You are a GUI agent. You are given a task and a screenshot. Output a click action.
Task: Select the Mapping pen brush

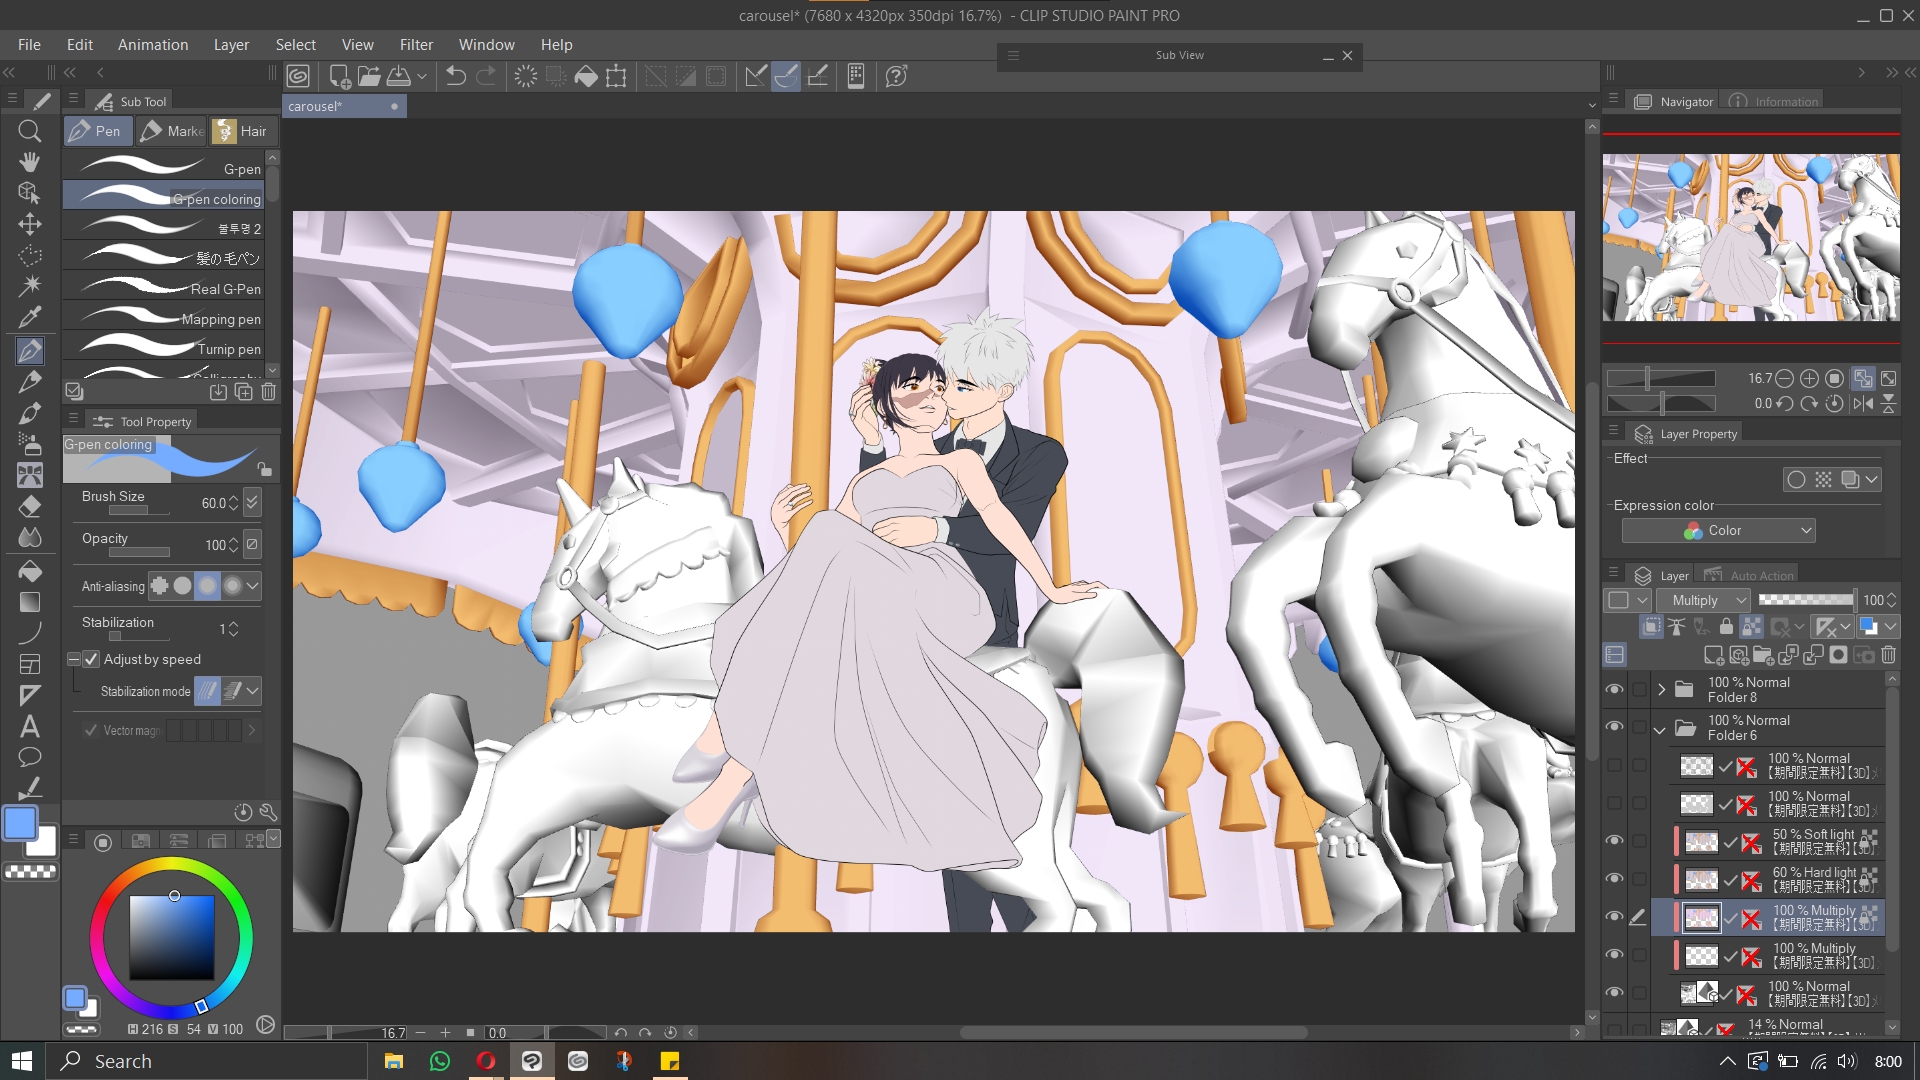point(165,319)
